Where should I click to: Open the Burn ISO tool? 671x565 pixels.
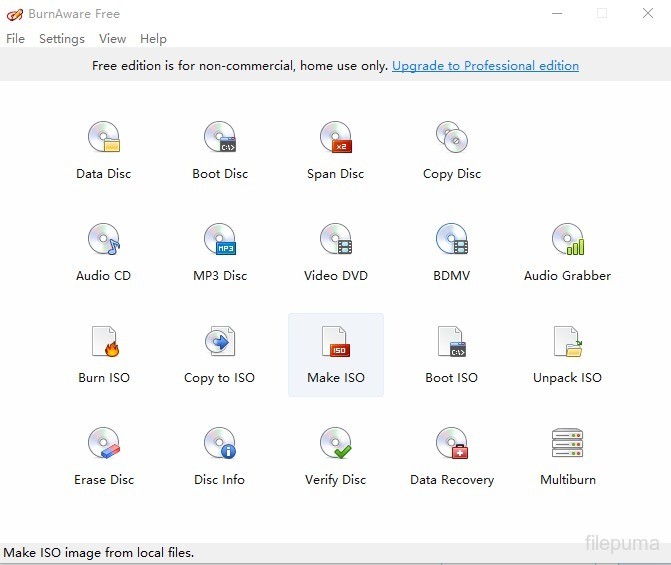click(x=104, y=355)
